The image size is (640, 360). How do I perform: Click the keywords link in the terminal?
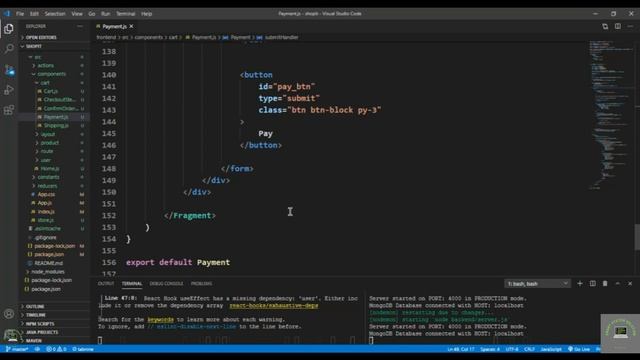coord(160,319)
